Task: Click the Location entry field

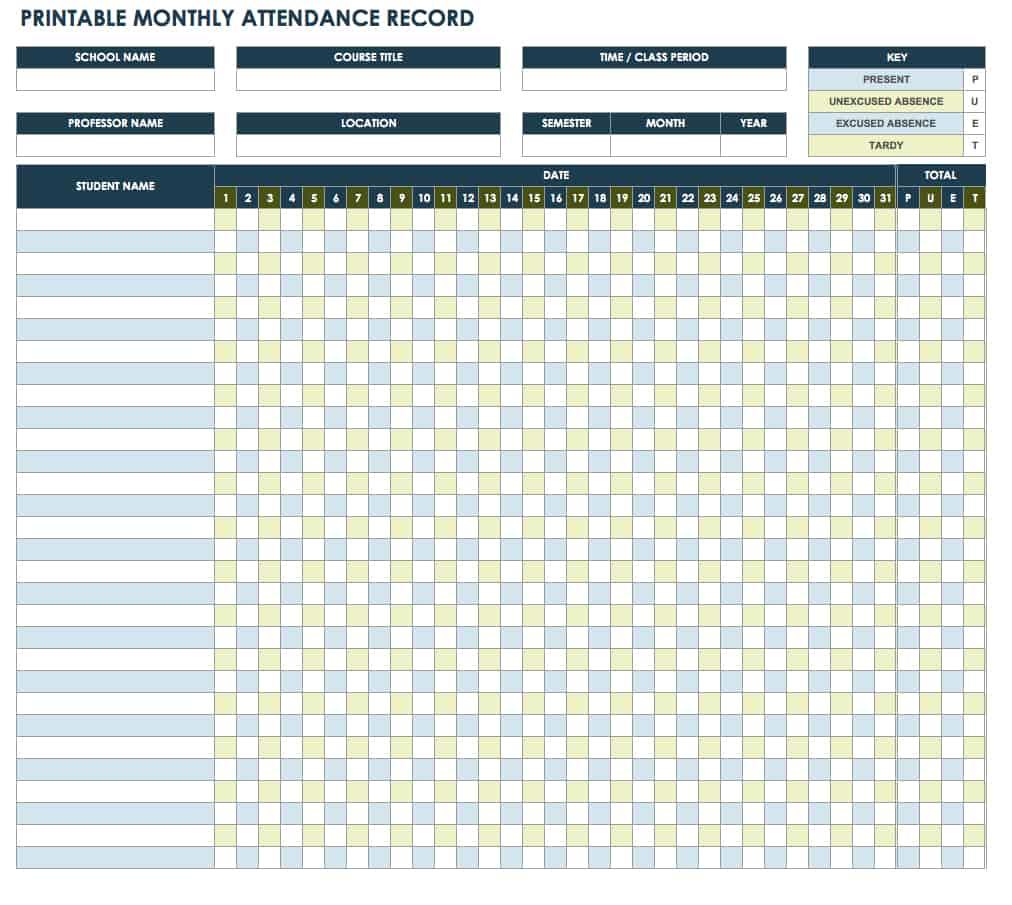Action: (x=368, y=144)
